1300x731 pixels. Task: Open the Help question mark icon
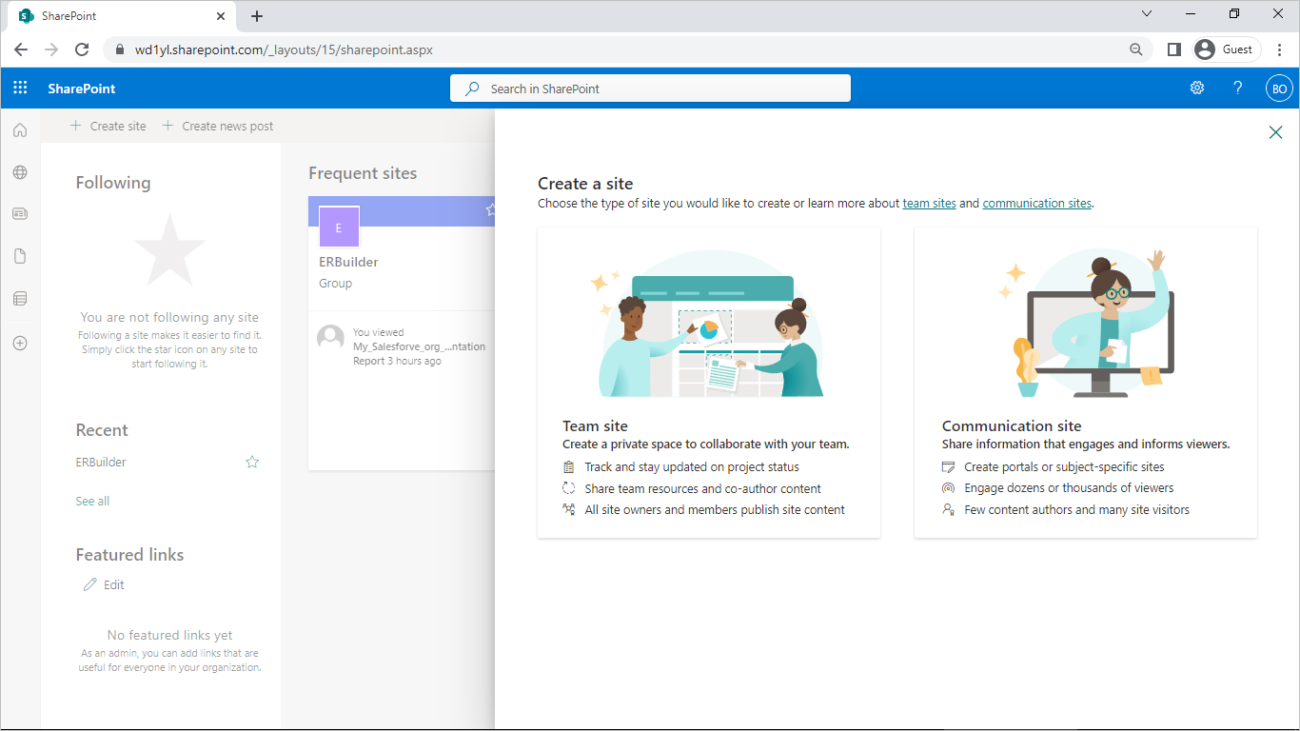click(x=1237, y=87)
